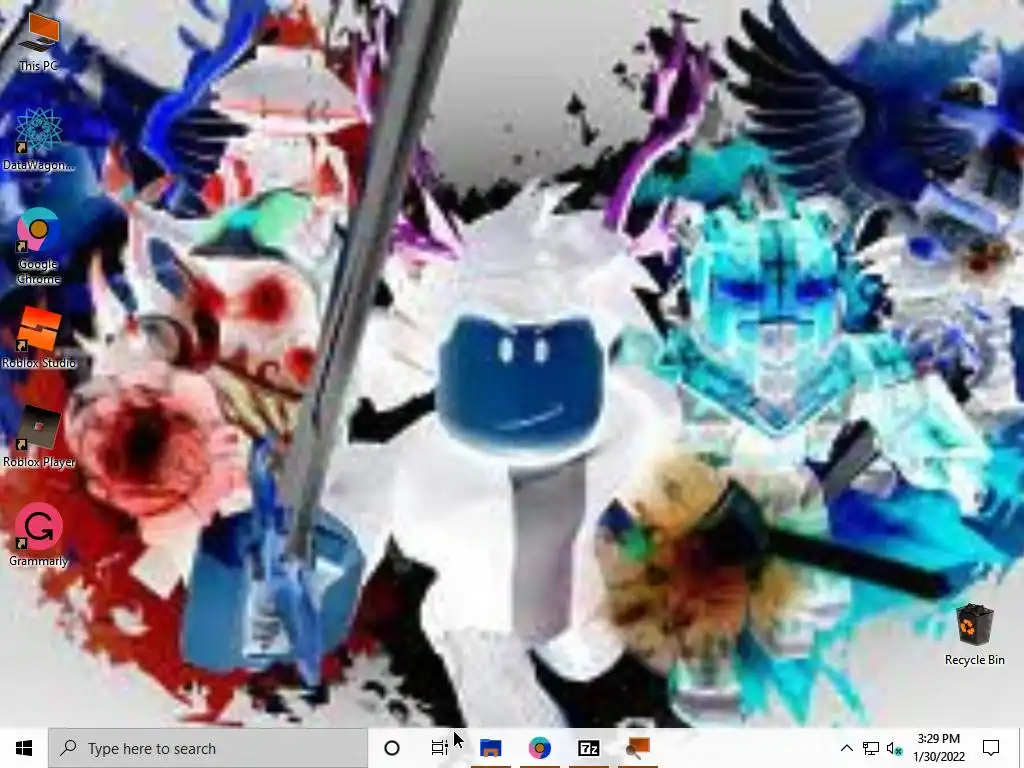Viewport: 1024px width, 768px height.
Task: Show hidden system tray icons
Action: pyautogui.click(x=846, y=748)
